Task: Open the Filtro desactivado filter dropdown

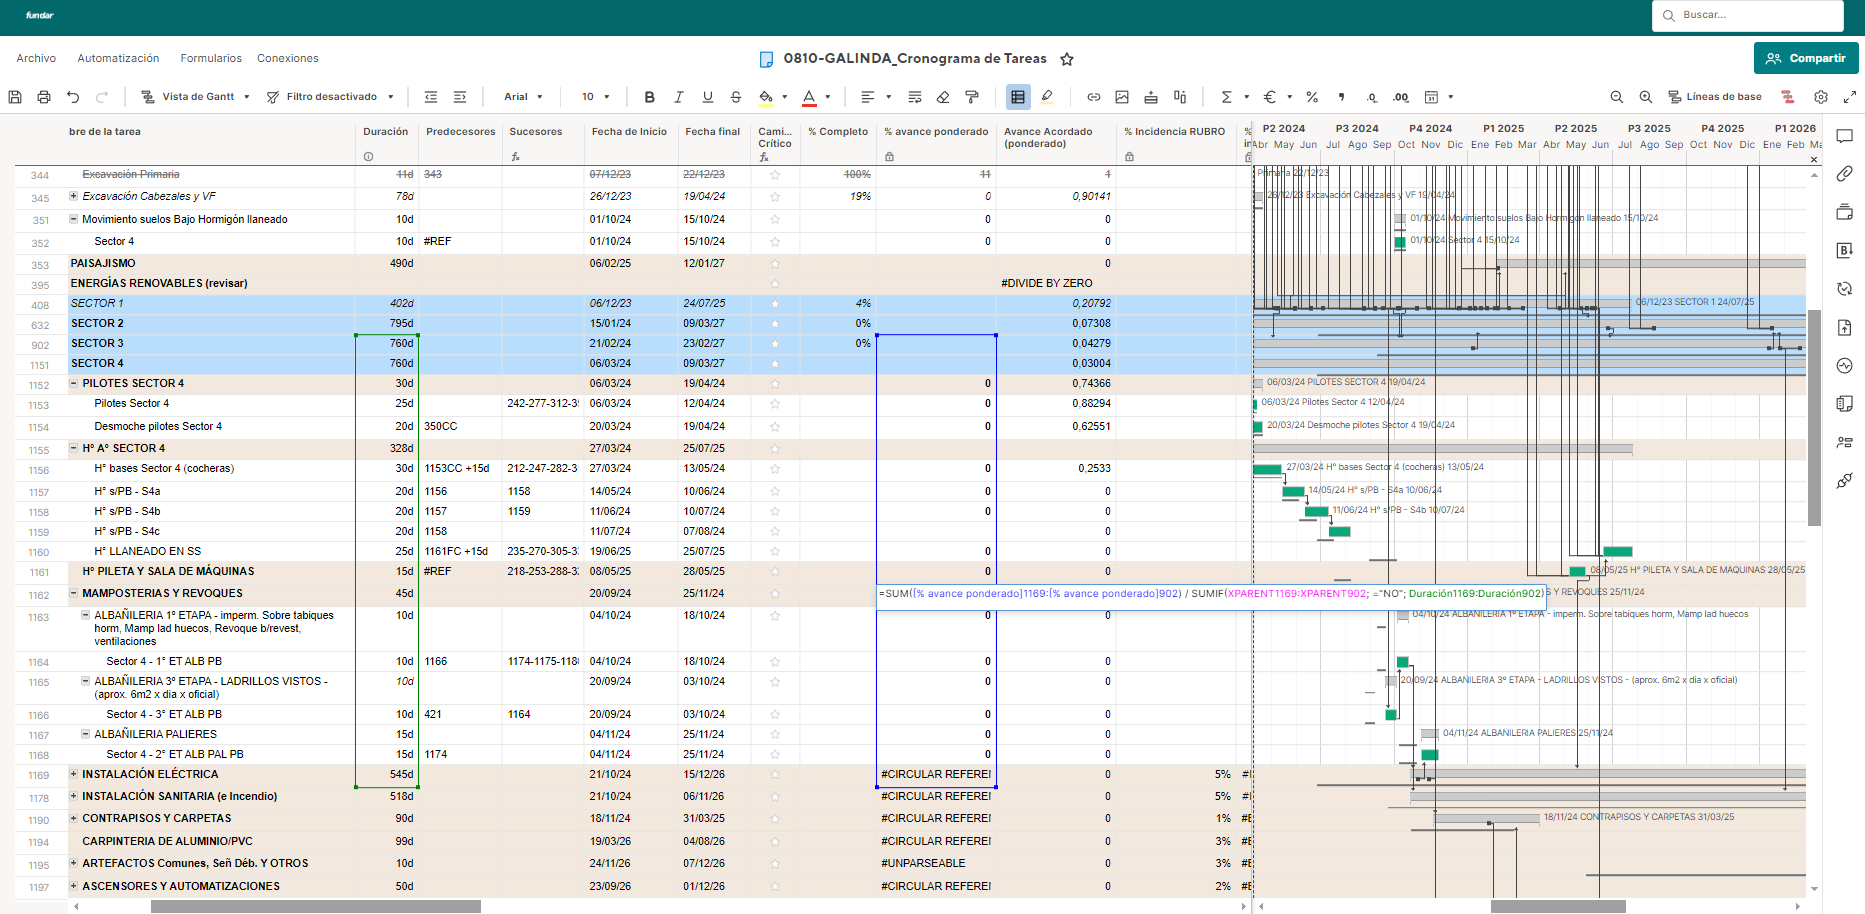Action: [331, 97]
